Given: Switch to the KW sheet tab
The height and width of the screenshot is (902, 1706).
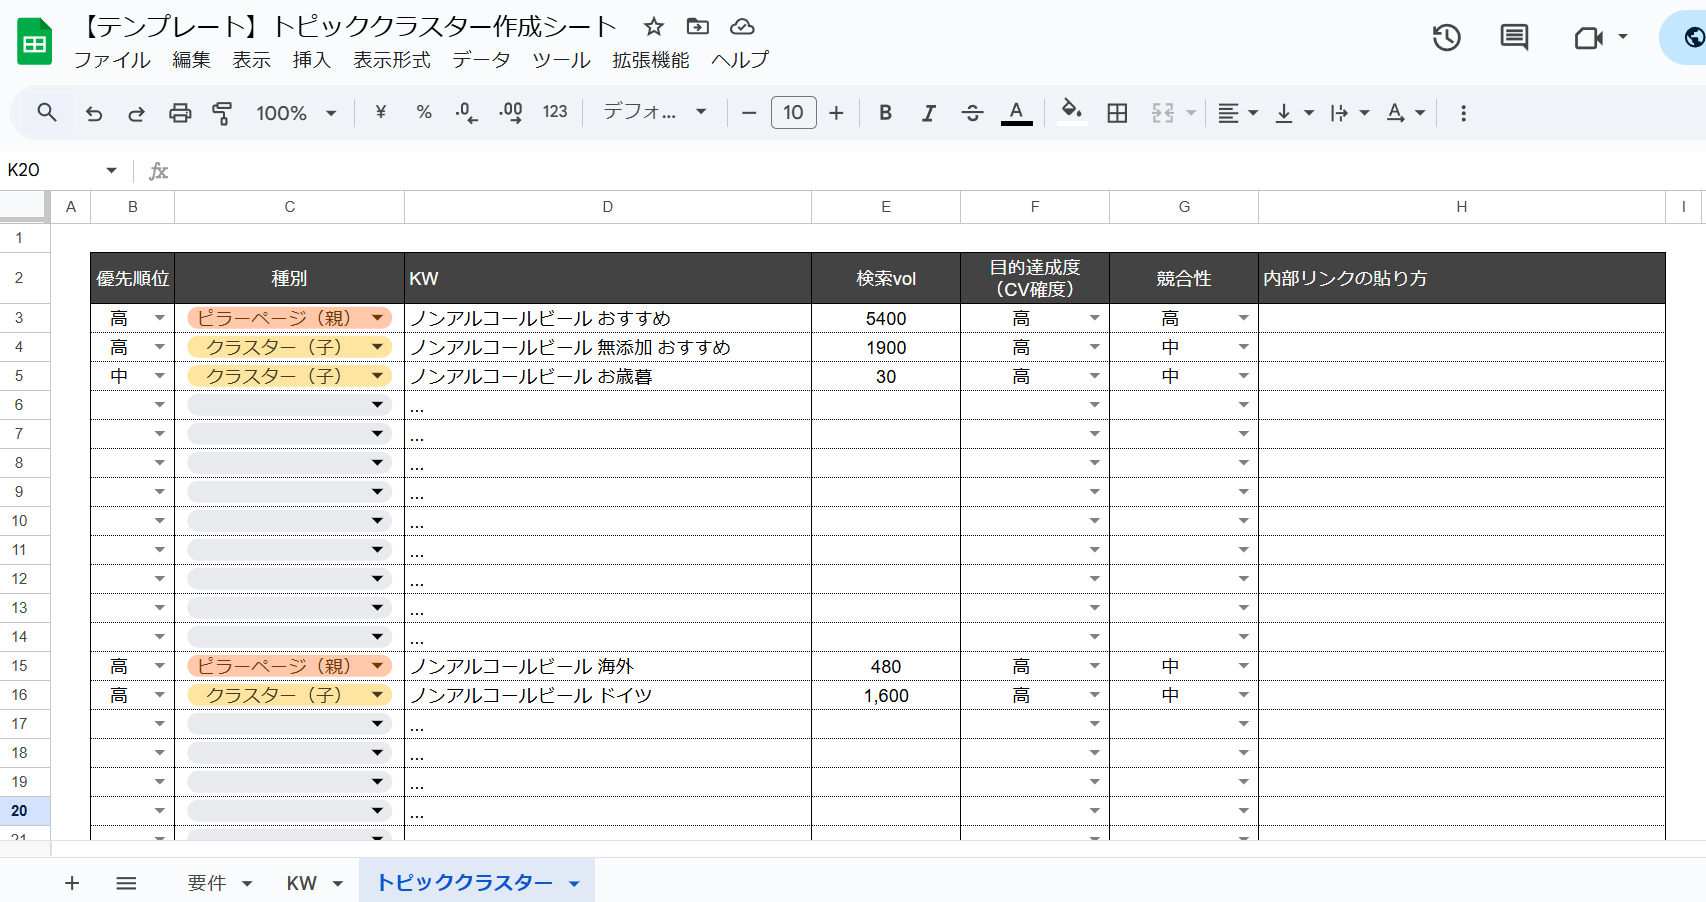Looking at the screenshot, I should (x=301, y=883).
